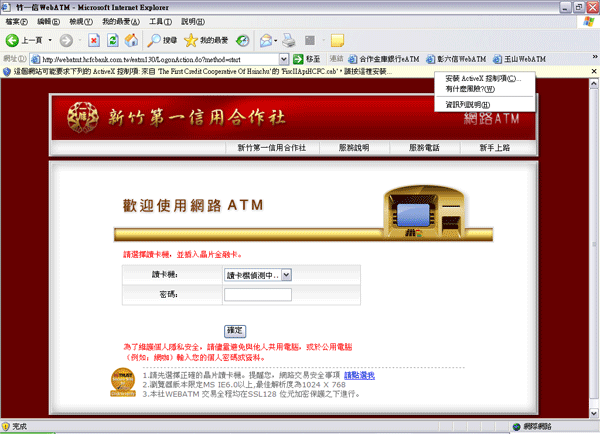Click the ActiveX information bar message
The image size is (600, 434).
pos(203,72)
